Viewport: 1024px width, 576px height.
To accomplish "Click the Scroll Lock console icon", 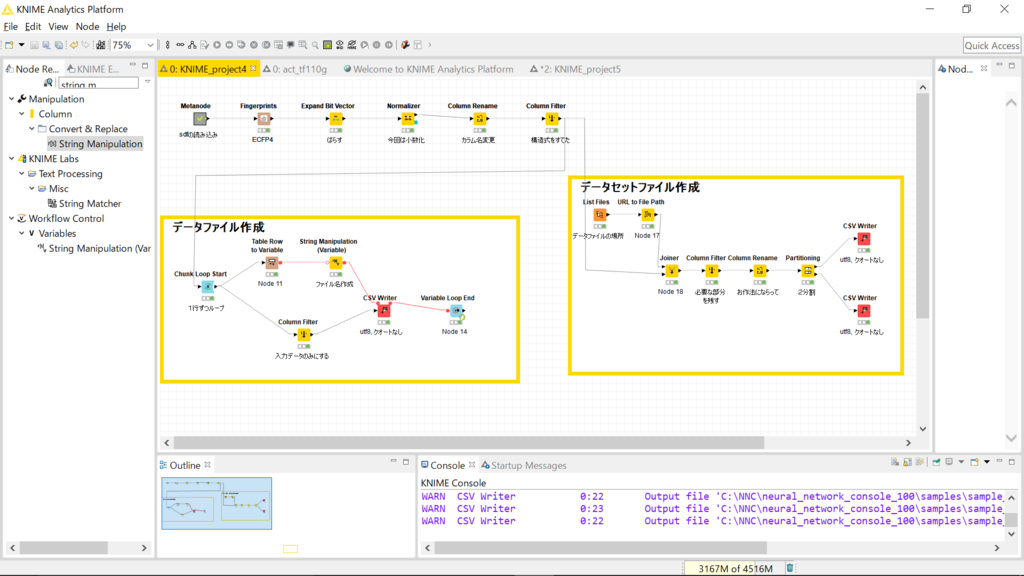I will [x=908, y=462].
